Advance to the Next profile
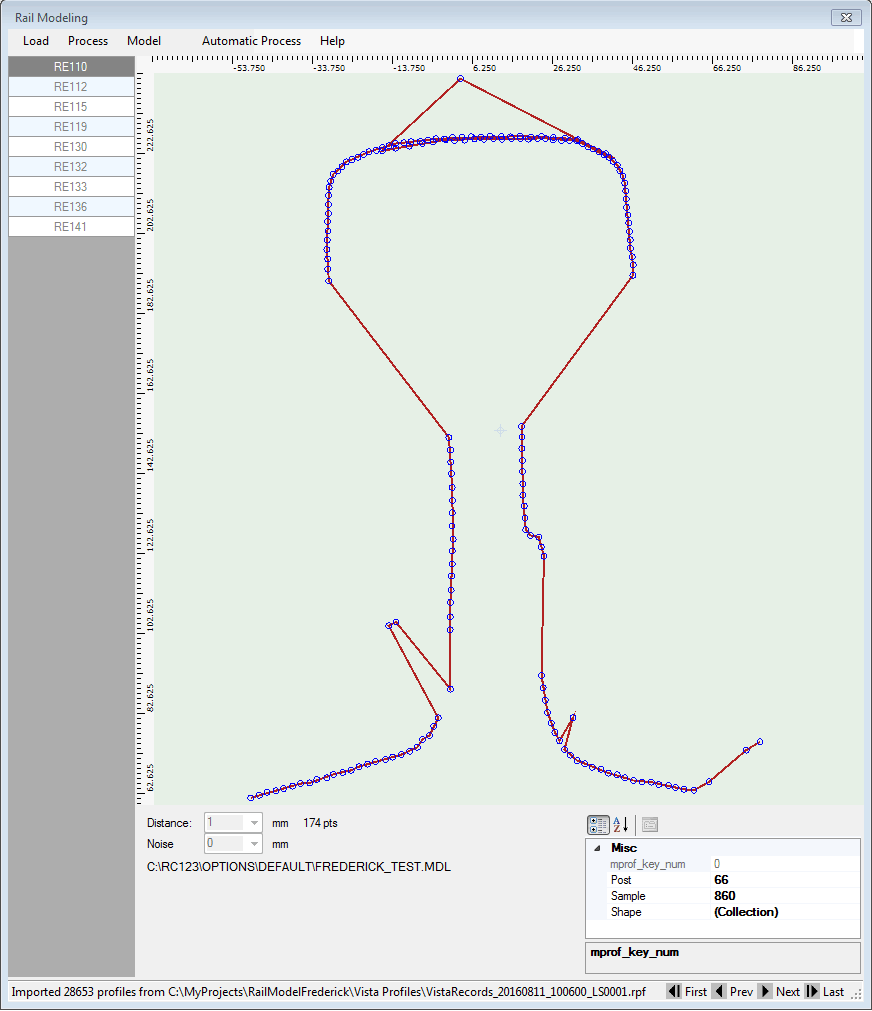 pos(779,992)
